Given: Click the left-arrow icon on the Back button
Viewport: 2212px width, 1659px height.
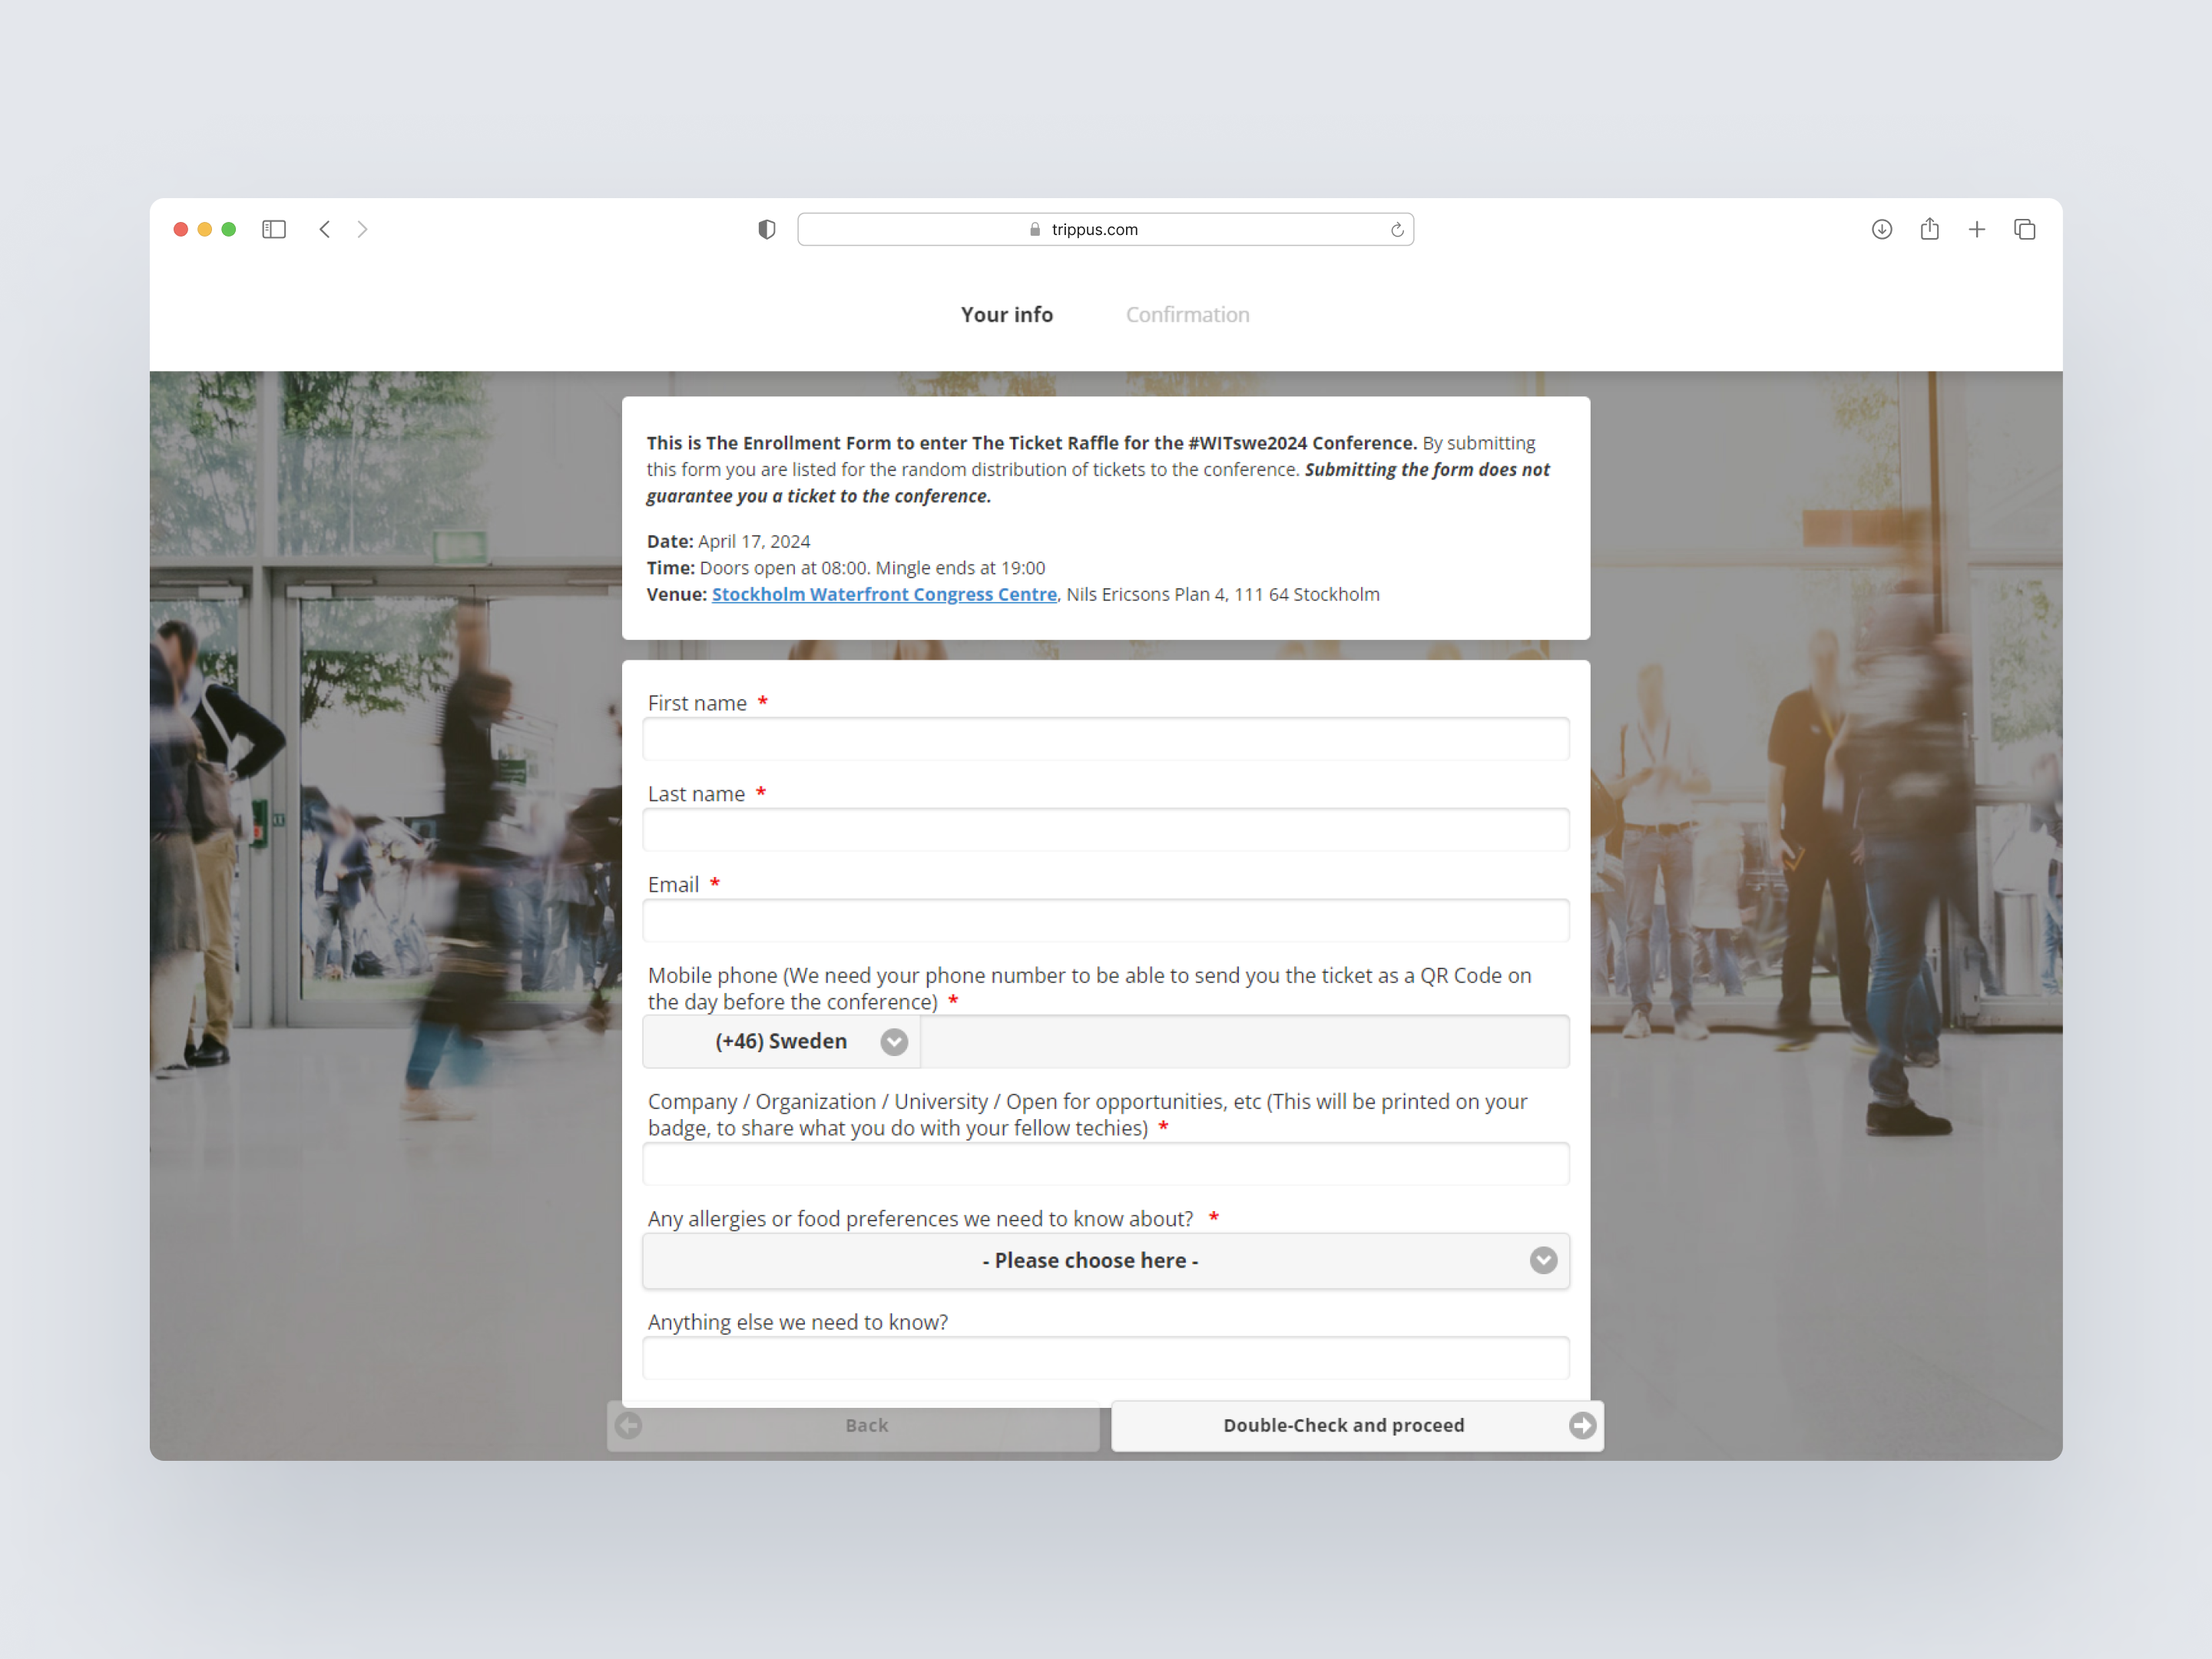Looking at the screenshot, I should 629,1425.
